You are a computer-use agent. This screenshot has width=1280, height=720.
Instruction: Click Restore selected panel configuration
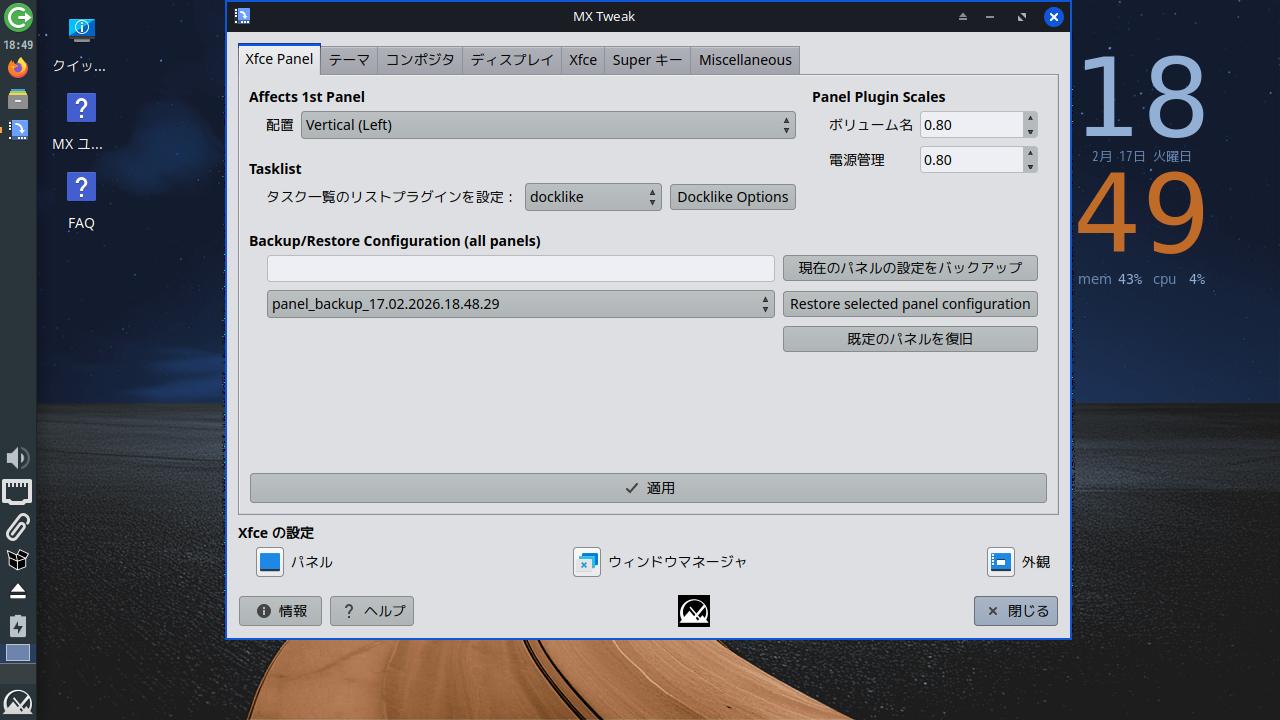[910, 304]
